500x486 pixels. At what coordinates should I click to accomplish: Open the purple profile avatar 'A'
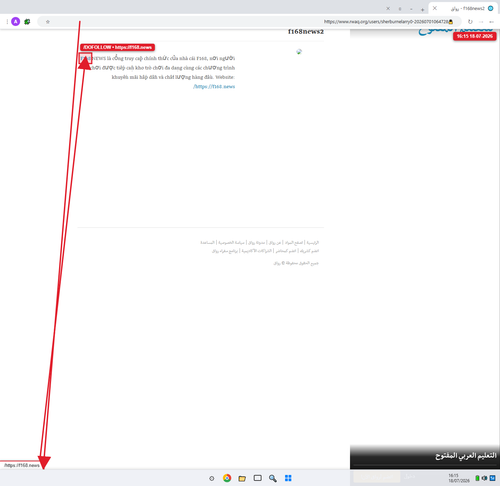[15, 22]
